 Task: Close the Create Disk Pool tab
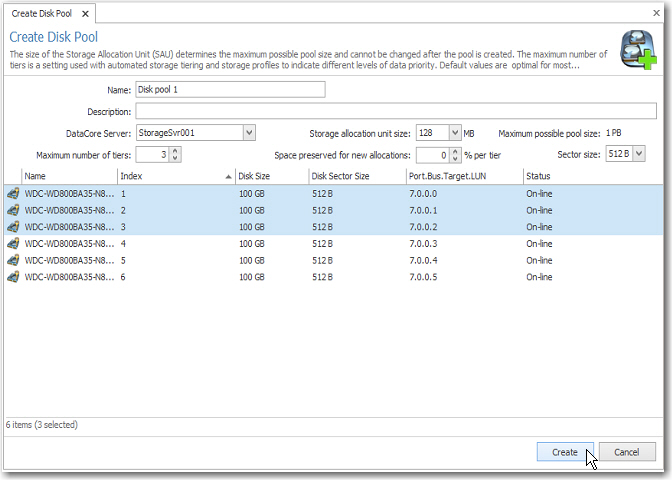tap(85, 14)
